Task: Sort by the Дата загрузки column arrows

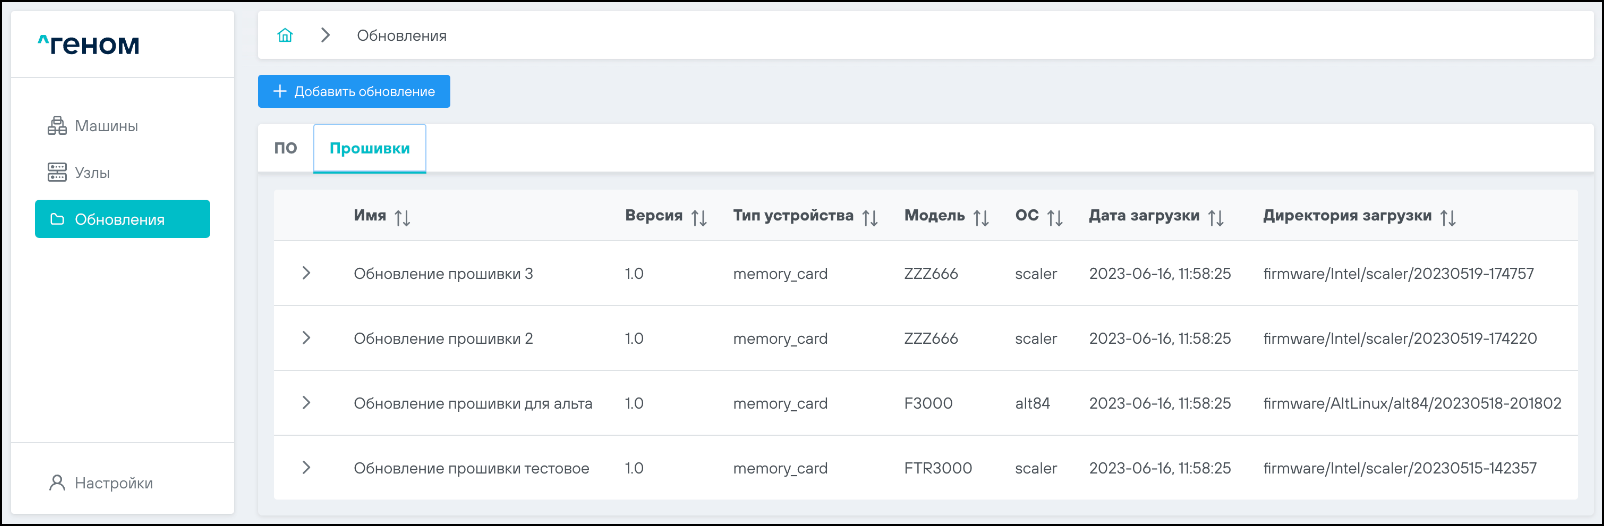Action: tap(1216, 217)
